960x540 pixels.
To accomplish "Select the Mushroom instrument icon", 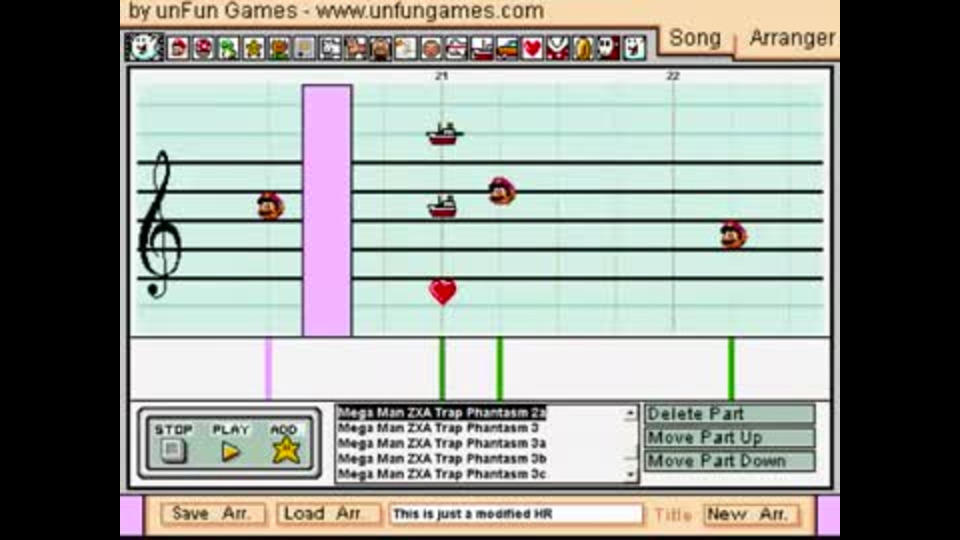I will click(x=203, y=48).
